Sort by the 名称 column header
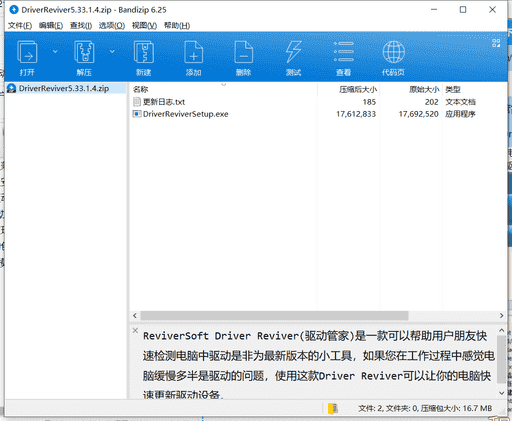Screen dimensions: 512x421 223,89
